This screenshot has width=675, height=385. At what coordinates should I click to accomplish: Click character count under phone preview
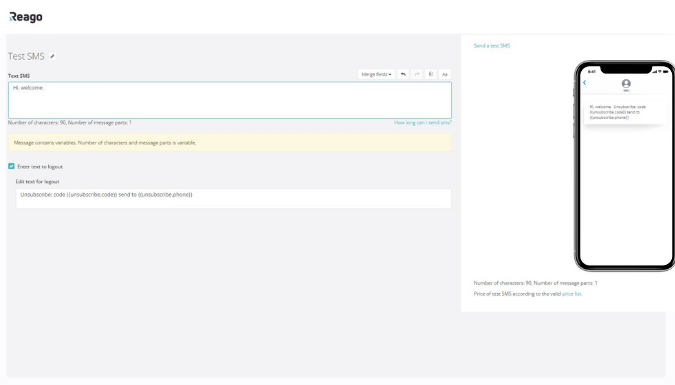(x=536, y=283)
